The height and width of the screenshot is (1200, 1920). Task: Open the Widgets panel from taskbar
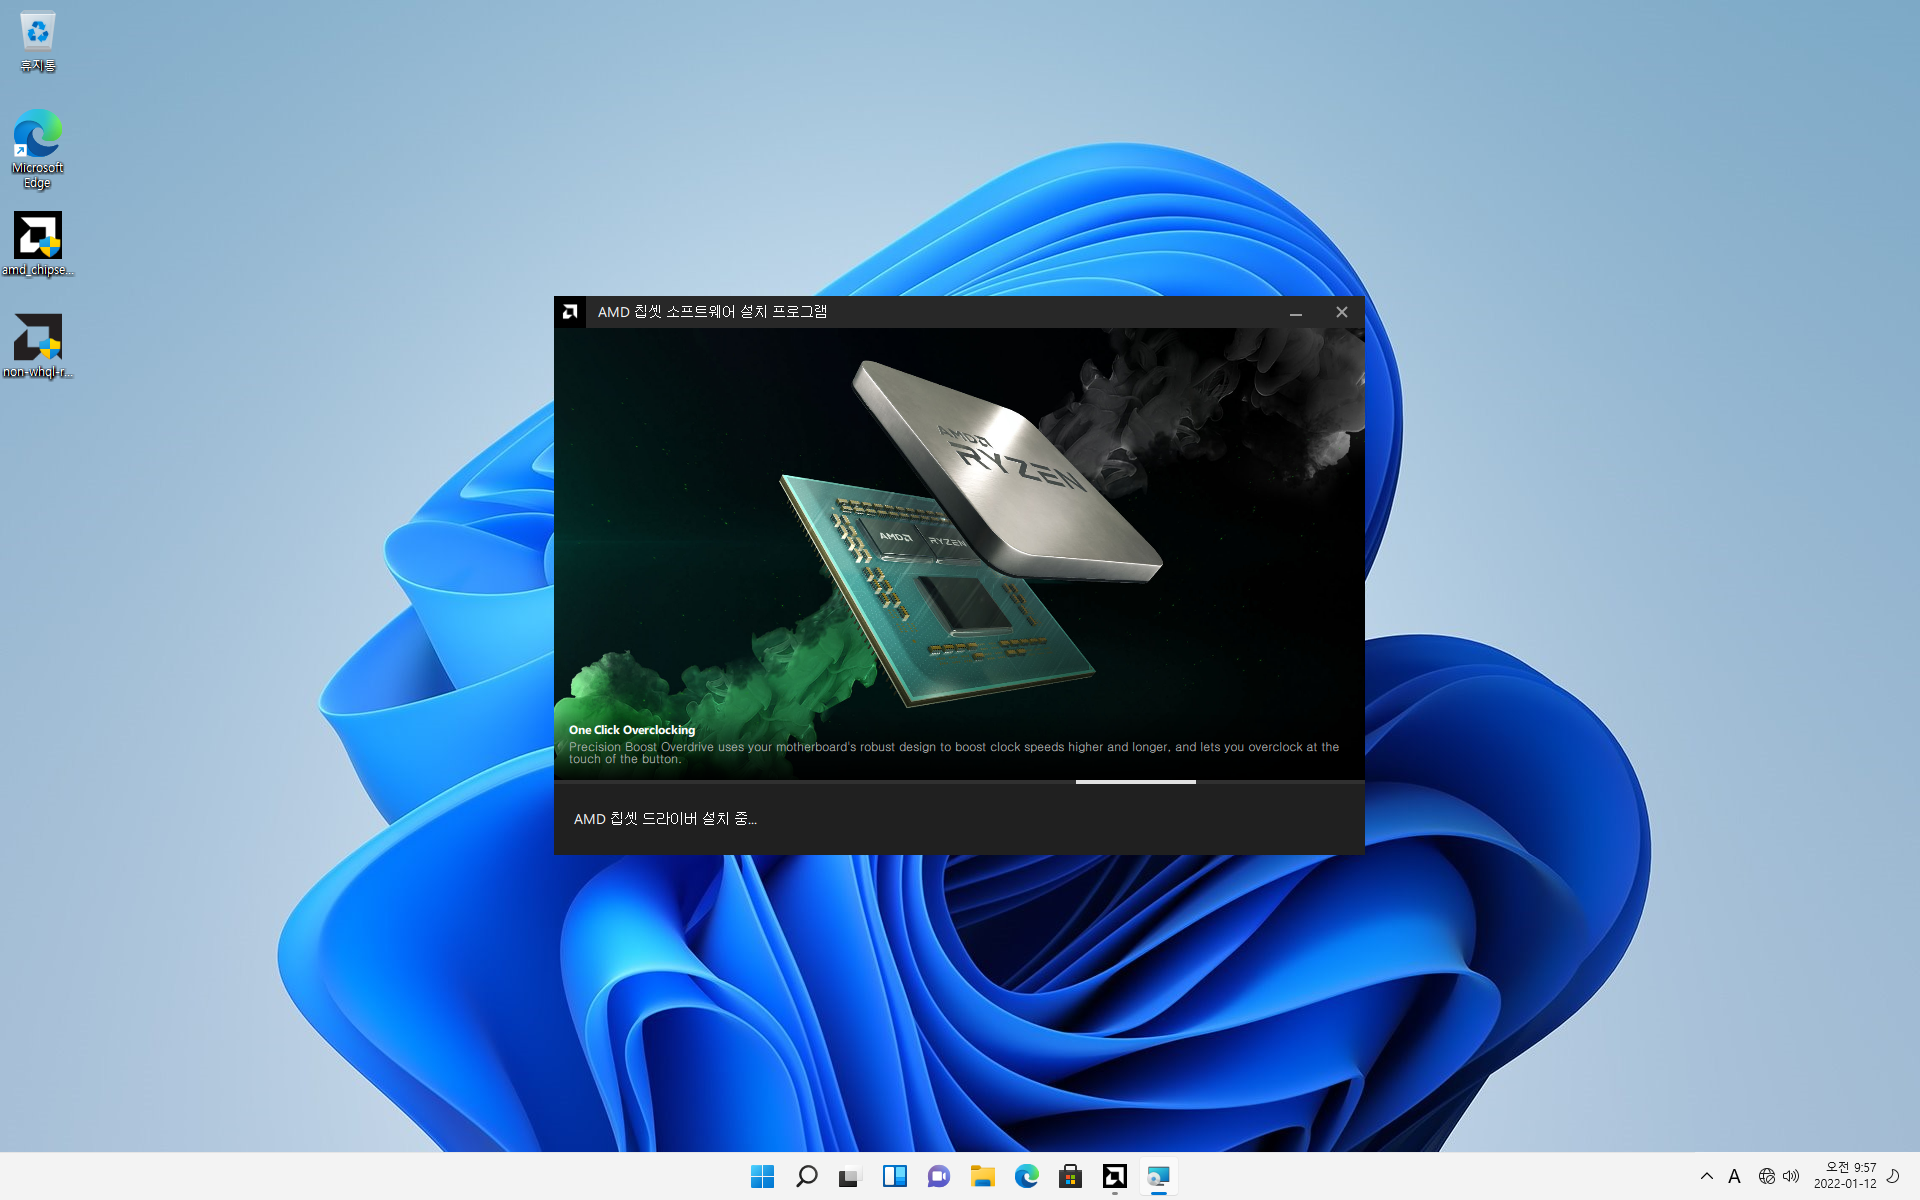point(894,1176)
